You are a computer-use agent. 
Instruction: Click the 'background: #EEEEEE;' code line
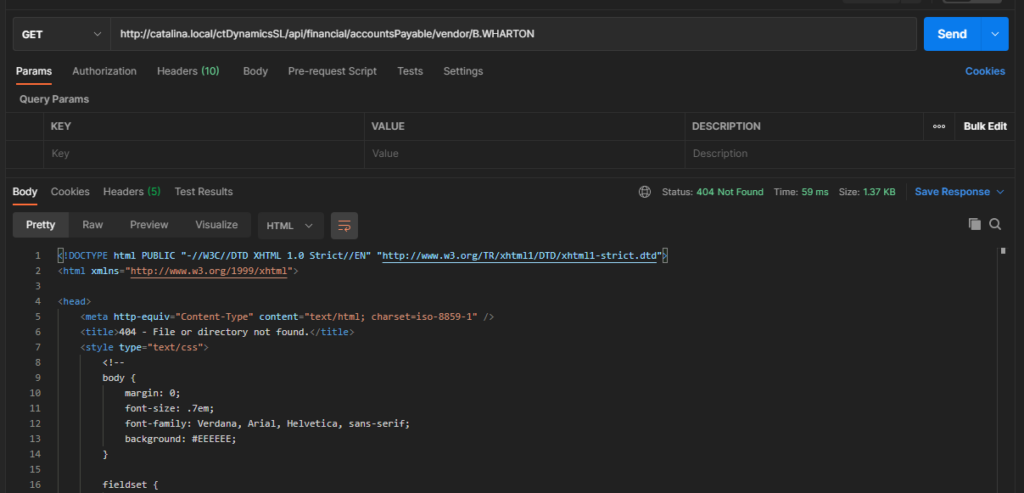tap(180, 439)
